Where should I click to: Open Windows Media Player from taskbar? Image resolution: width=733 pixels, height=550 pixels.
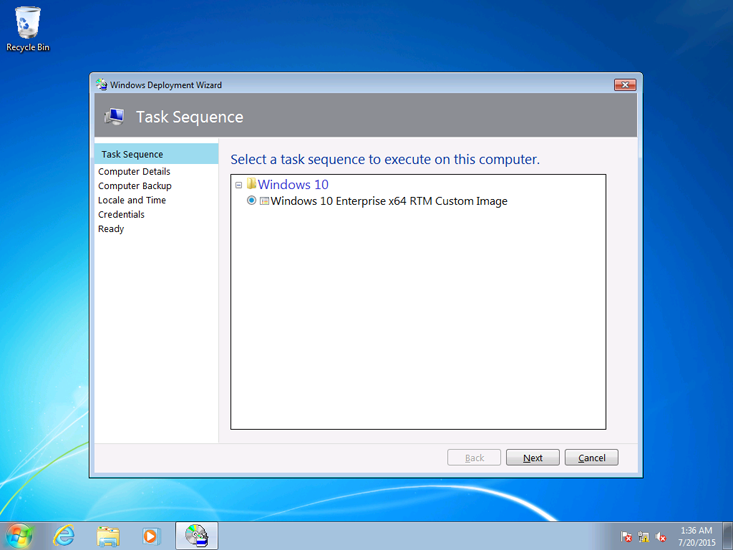150,535
